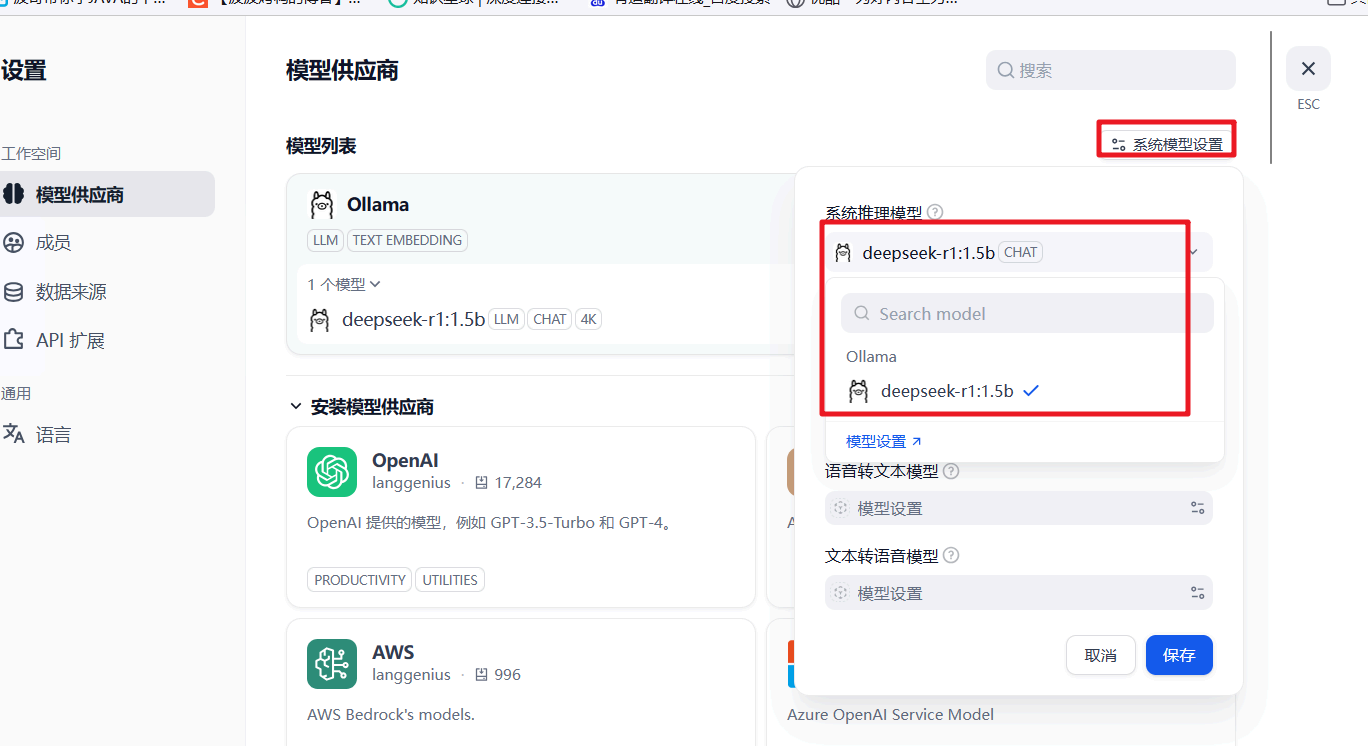Click the AWS logo icon
Screen dimensions: 1368x746
coord(332,664)
